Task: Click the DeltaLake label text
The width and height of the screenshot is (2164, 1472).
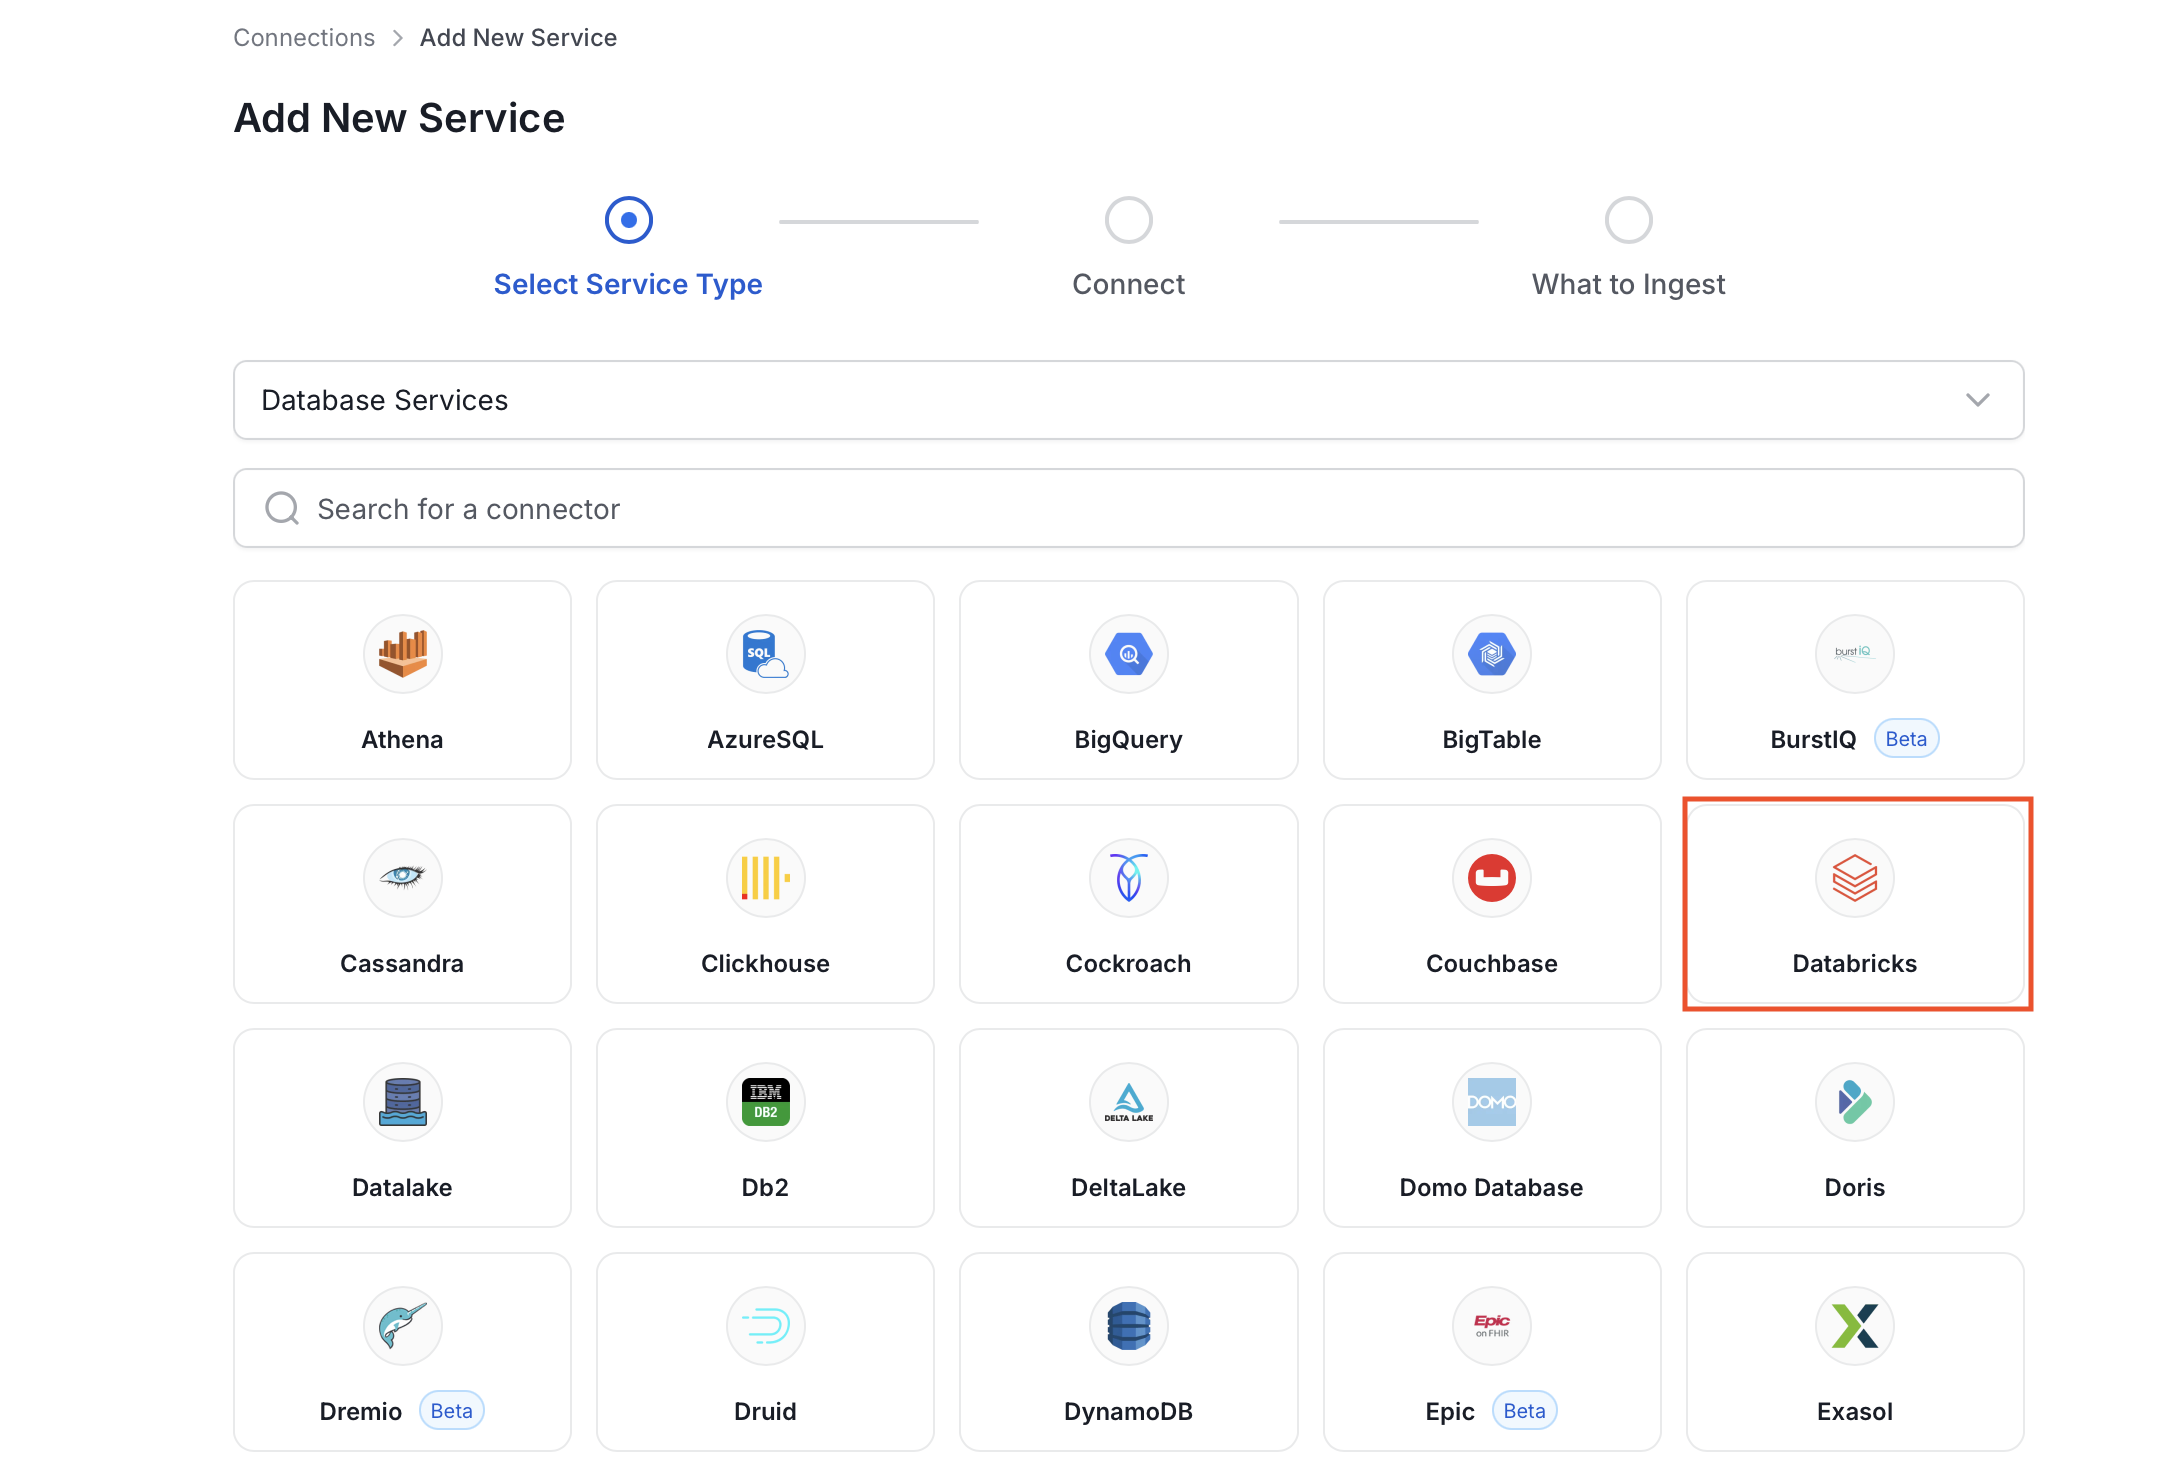Action: (1128, 1187)
